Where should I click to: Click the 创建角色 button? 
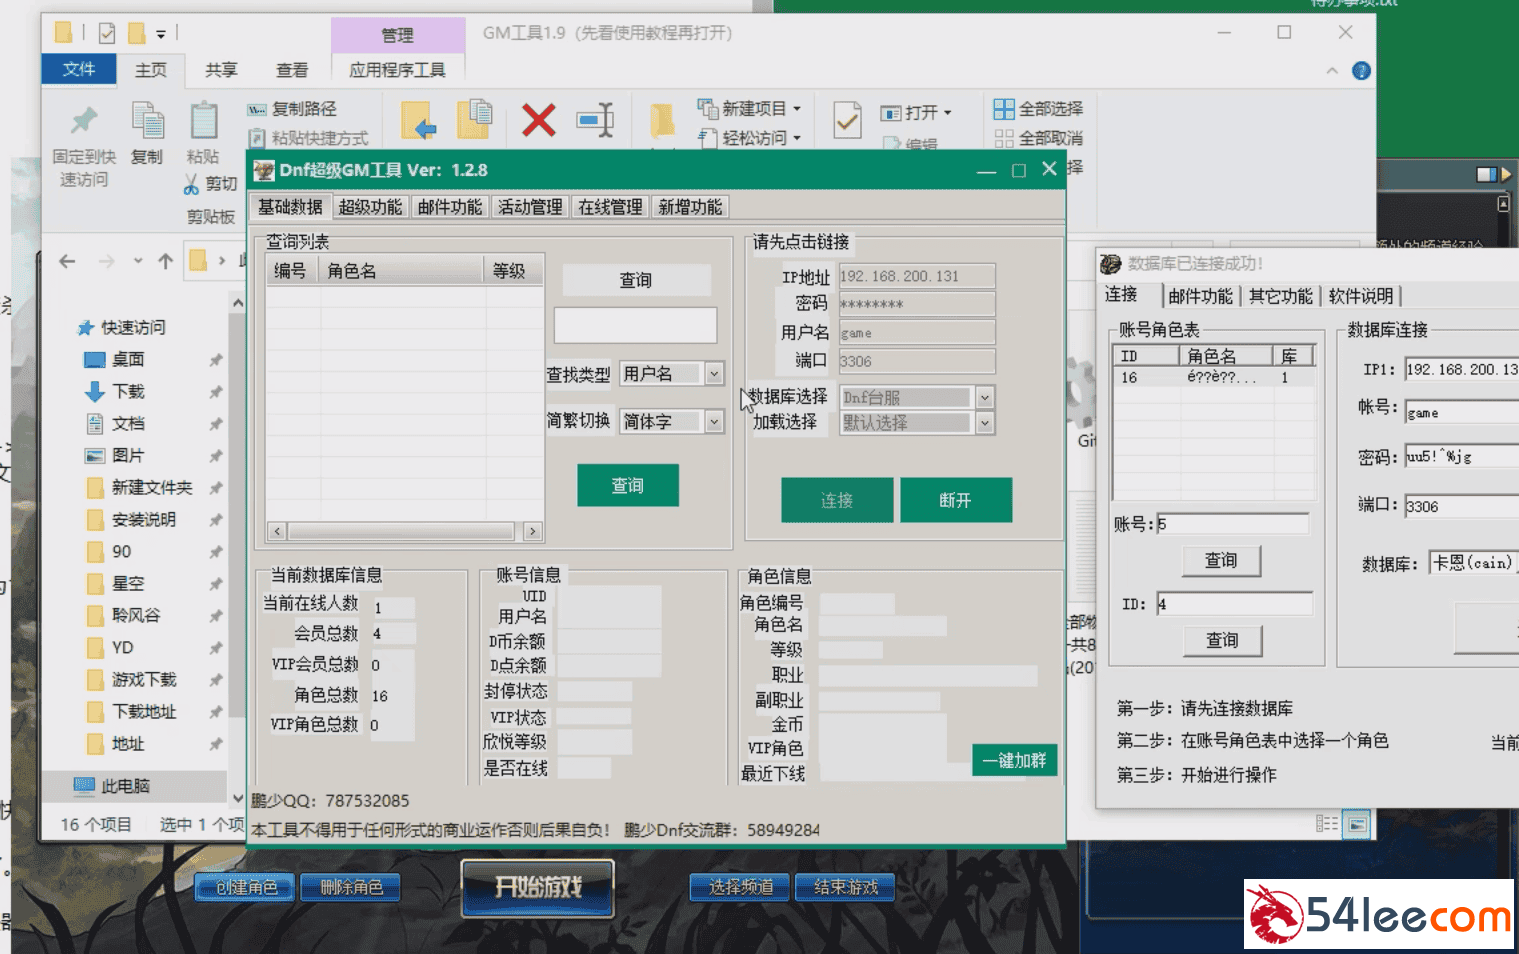pyautogui.click(x=246, y=887)
